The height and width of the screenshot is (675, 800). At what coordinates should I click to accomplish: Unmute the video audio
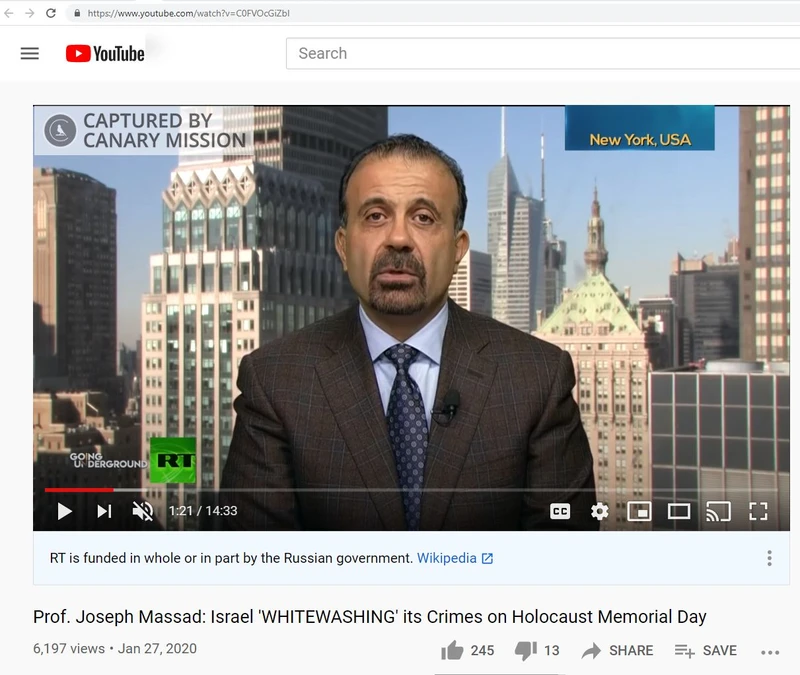coord(145,510)
